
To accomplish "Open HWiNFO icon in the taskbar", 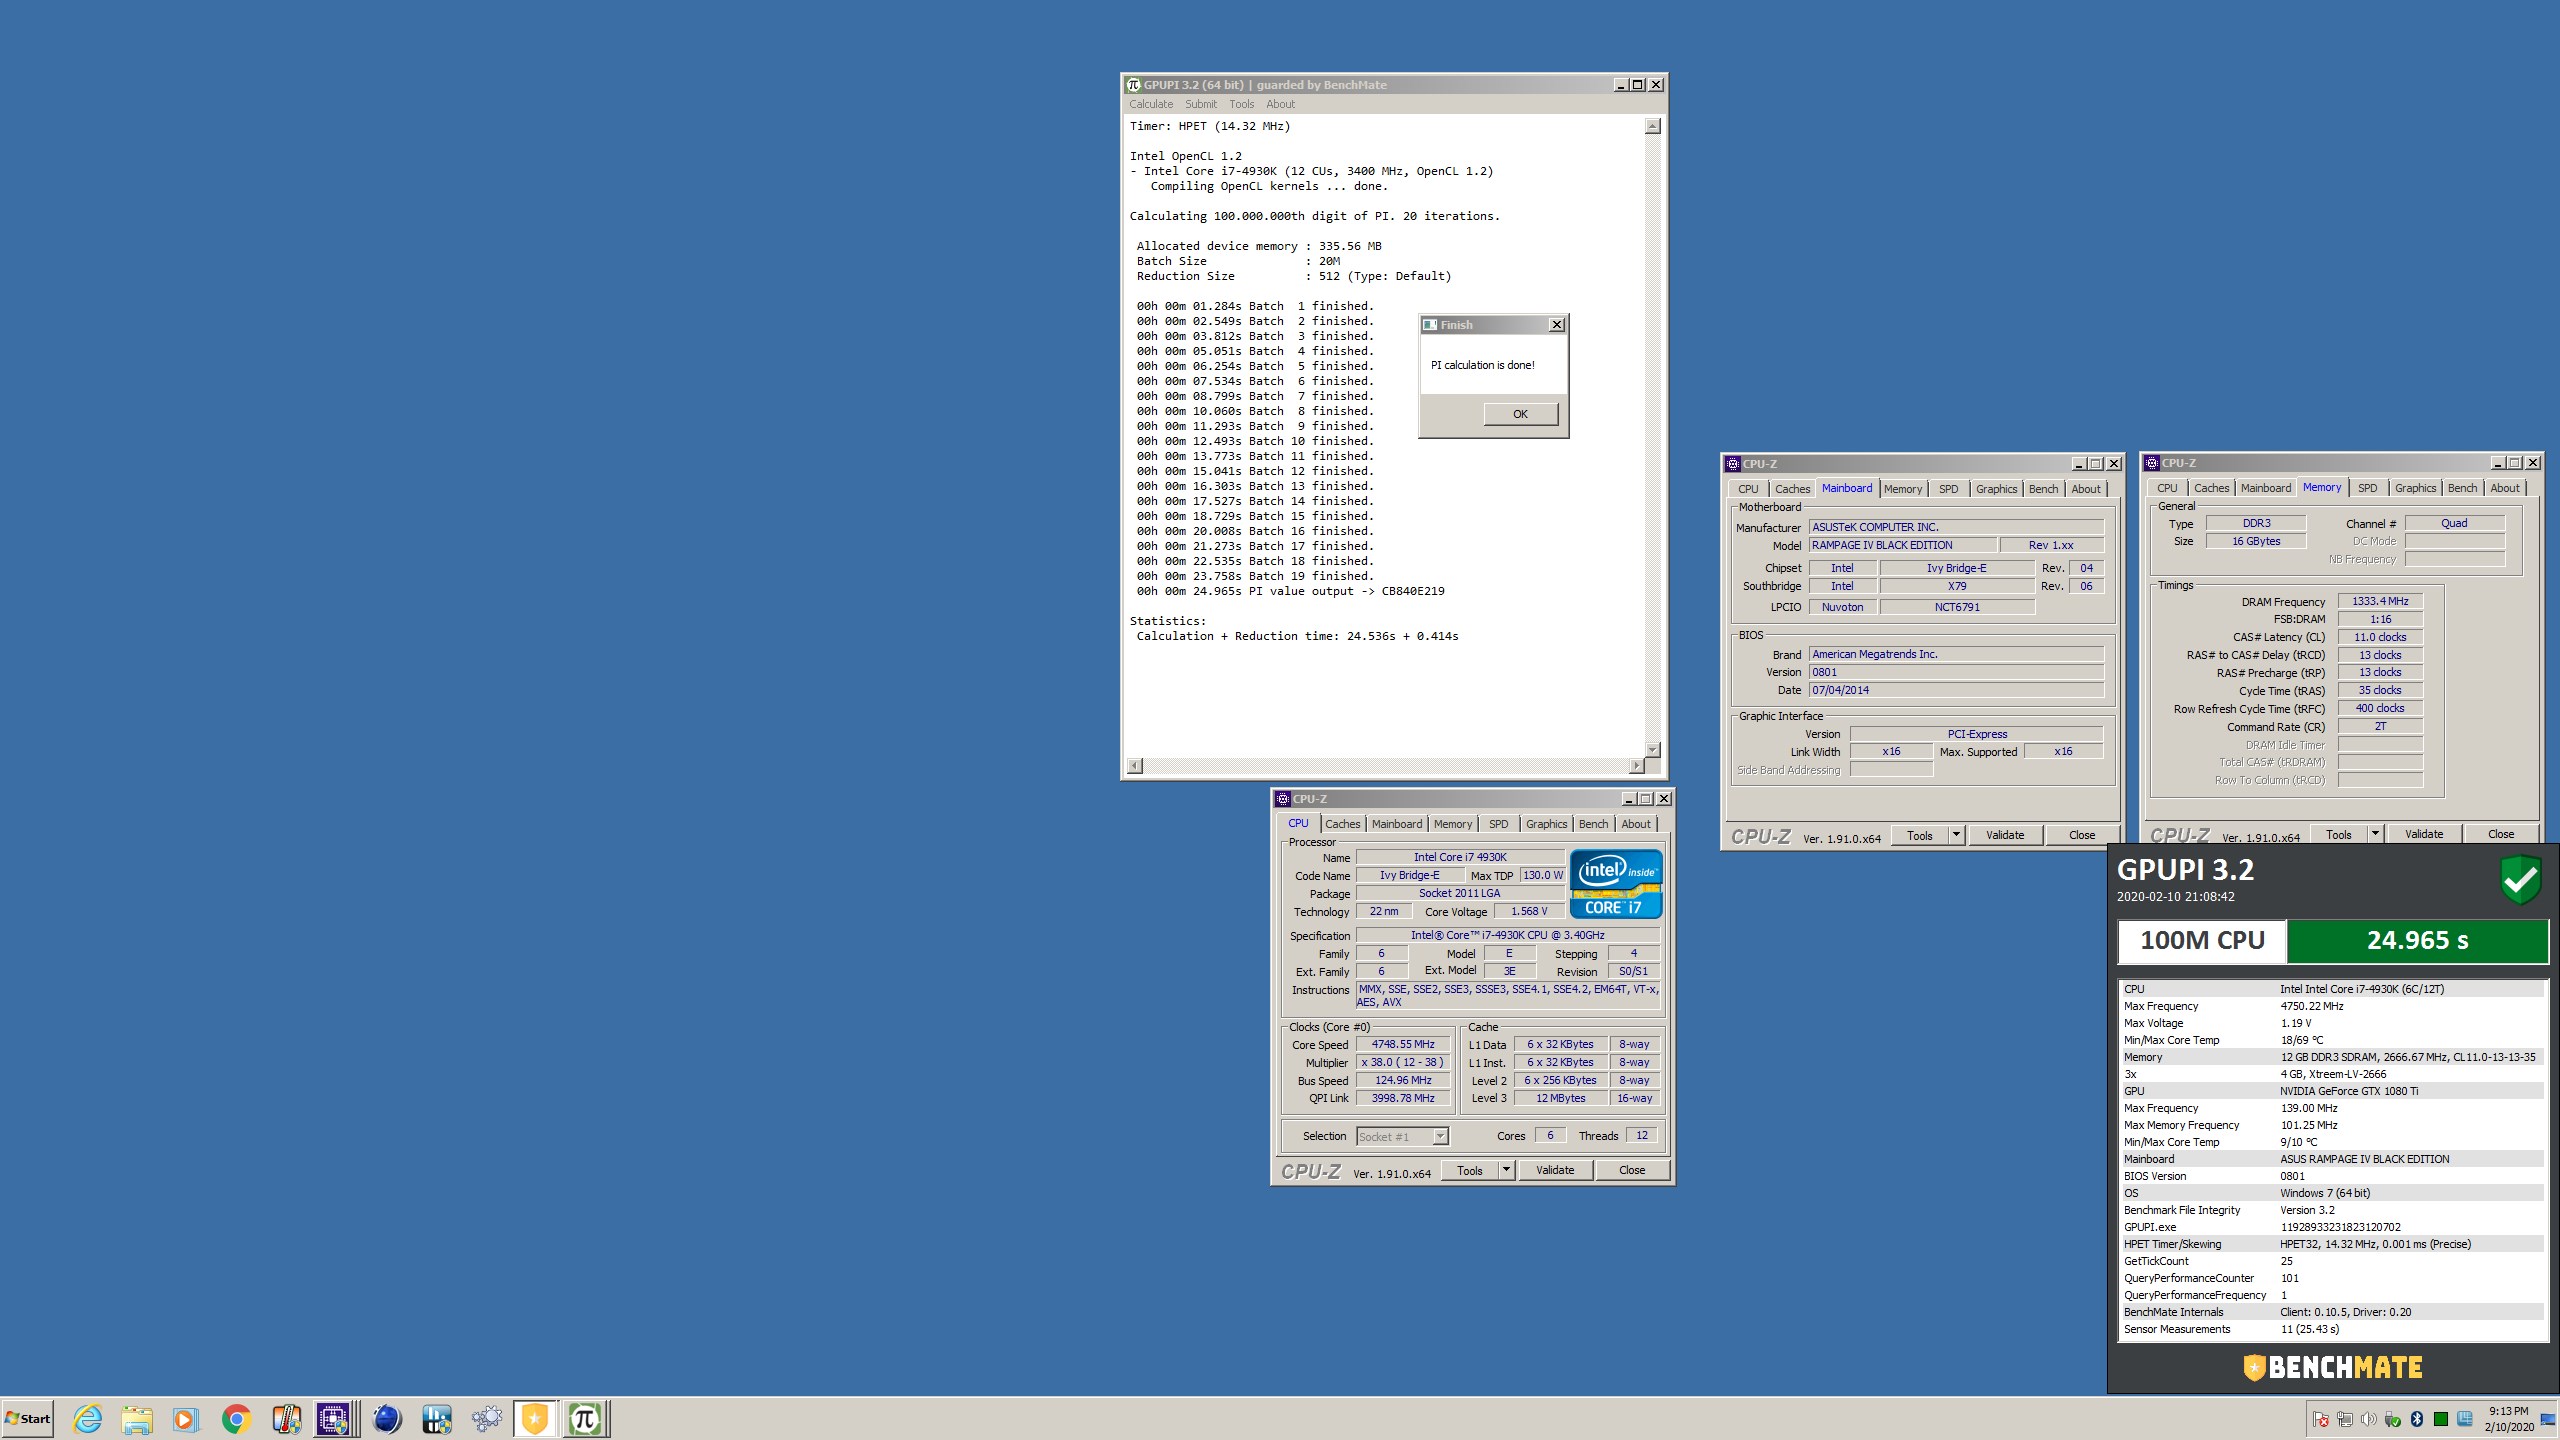I will (437, 1418).
